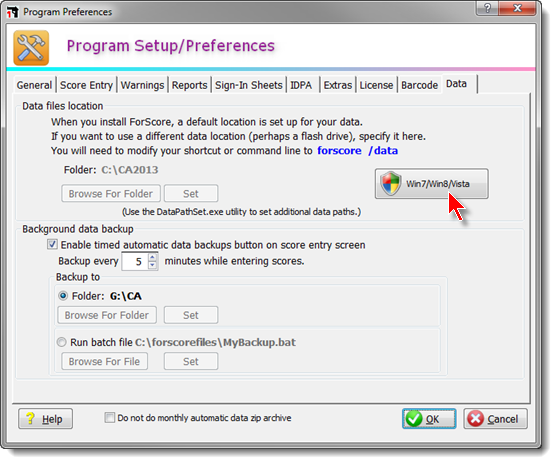Click Browse For File button
Screen dimensions: 557x464
(x=104, y=361)
